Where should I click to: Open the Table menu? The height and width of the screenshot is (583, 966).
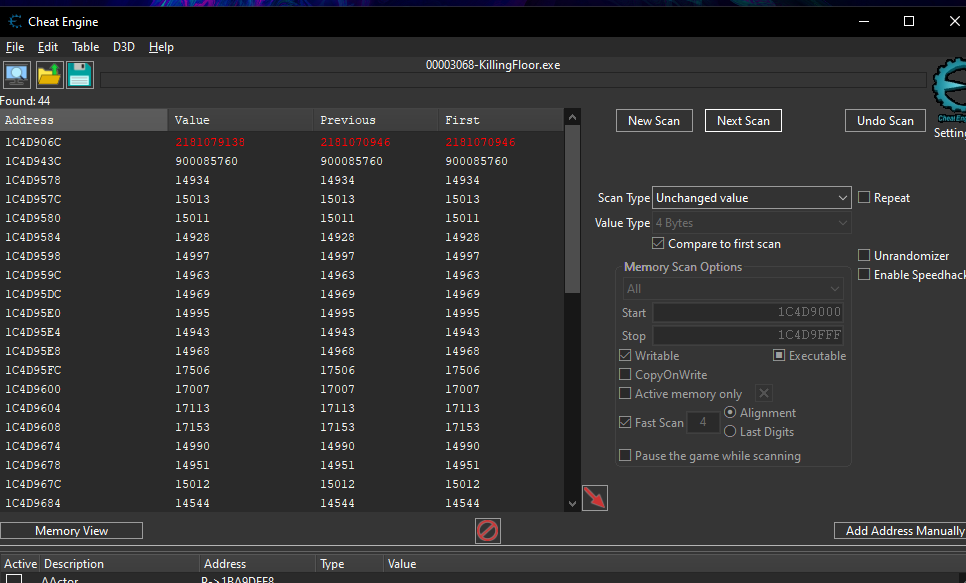[85, 47]
